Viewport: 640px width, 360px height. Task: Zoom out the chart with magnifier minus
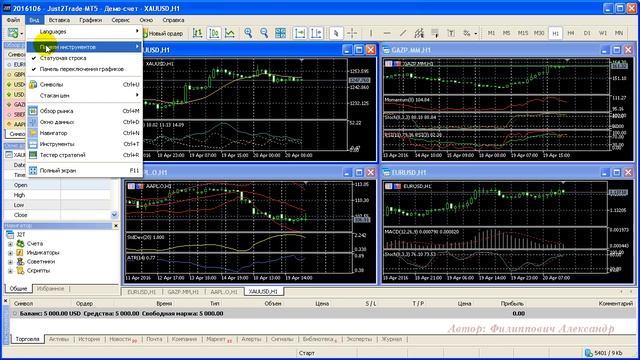(264, 33)
